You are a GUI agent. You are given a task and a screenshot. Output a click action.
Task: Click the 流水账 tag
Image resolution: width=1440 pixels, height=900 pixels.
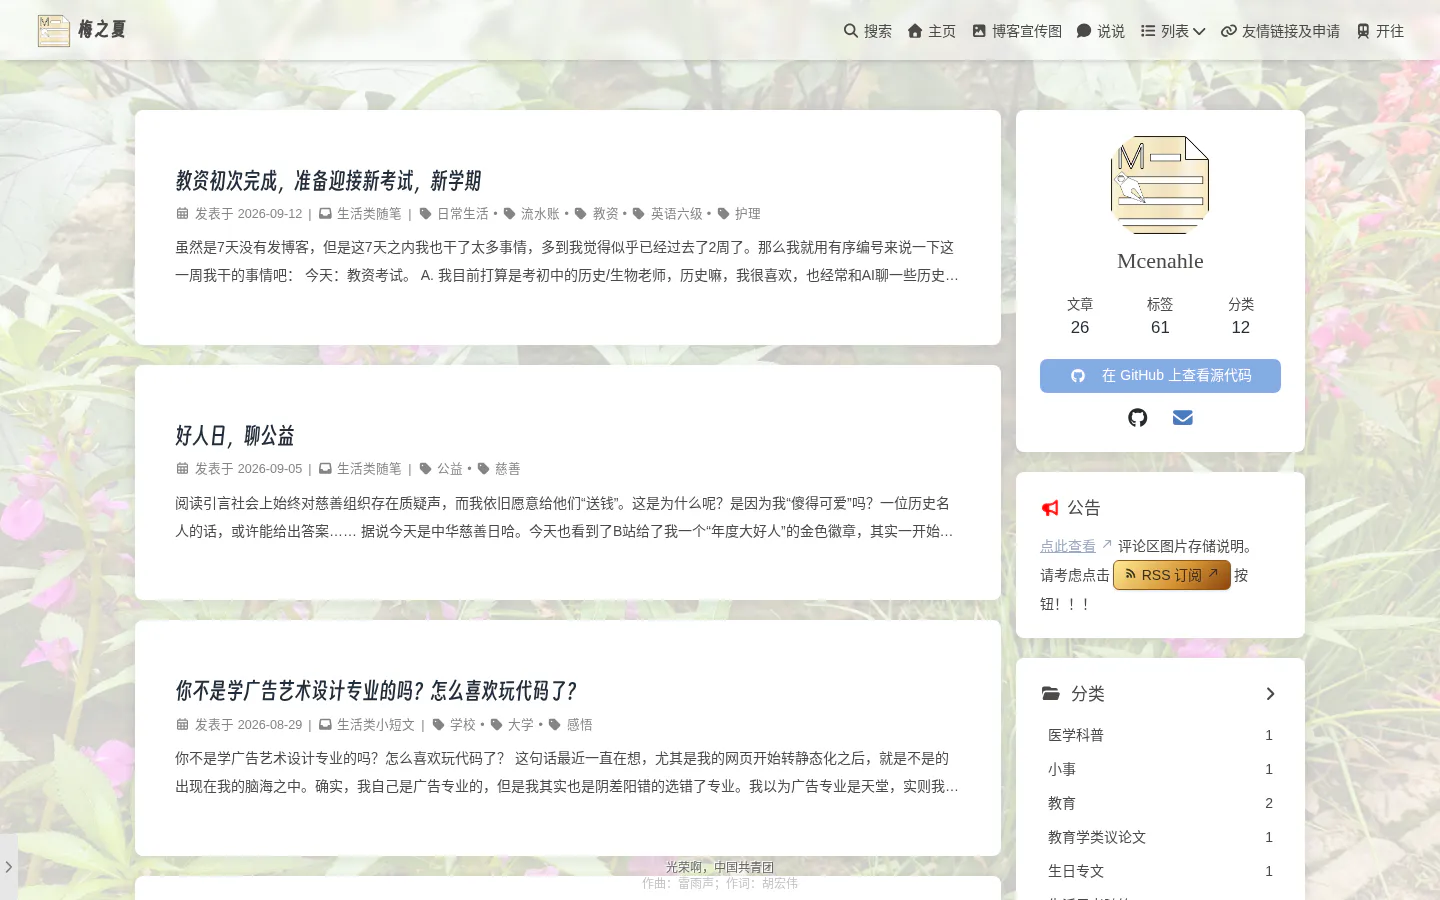click(540, 214)
